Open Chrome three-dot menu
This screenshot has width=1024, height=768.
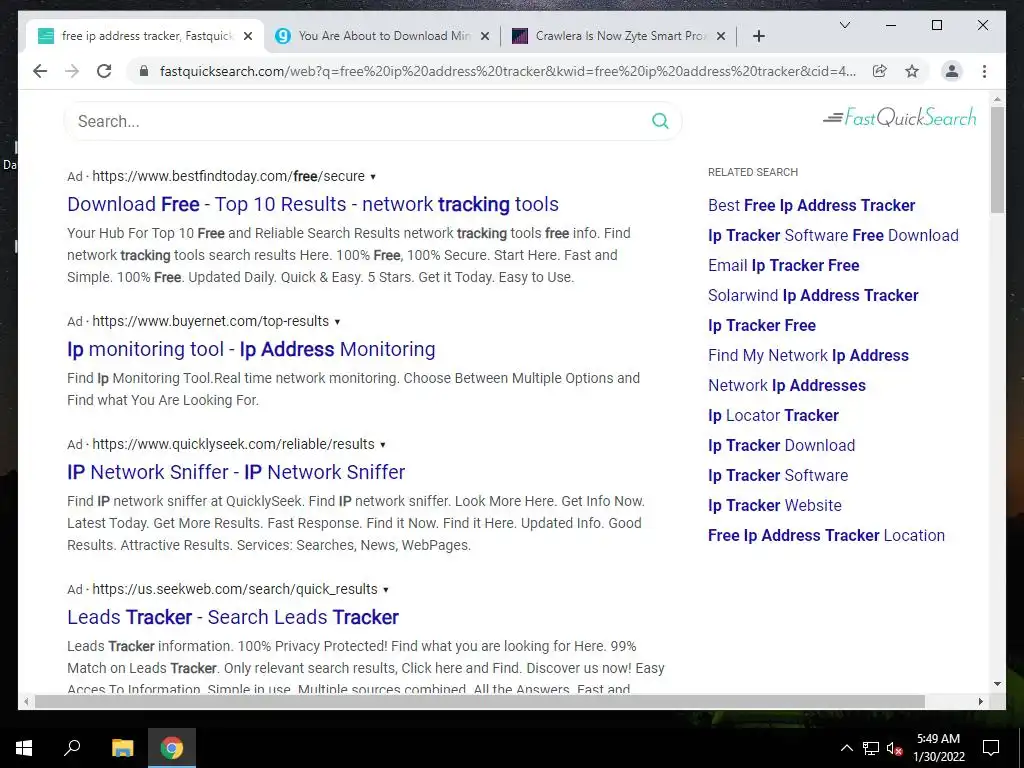click(x=984, y=71)
